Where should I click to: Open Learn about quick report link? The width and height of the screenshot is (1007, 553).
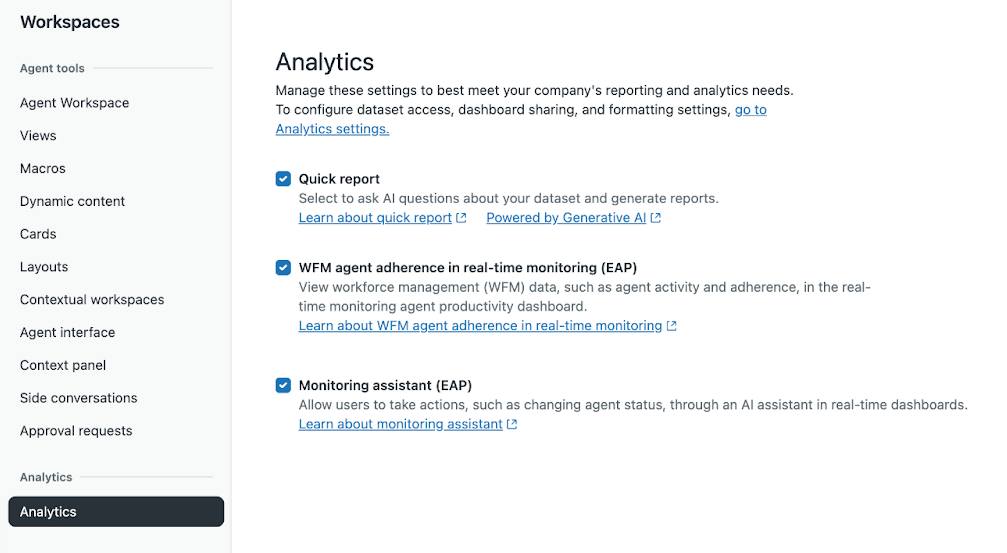pyautogui.click(x=375, y=218)
